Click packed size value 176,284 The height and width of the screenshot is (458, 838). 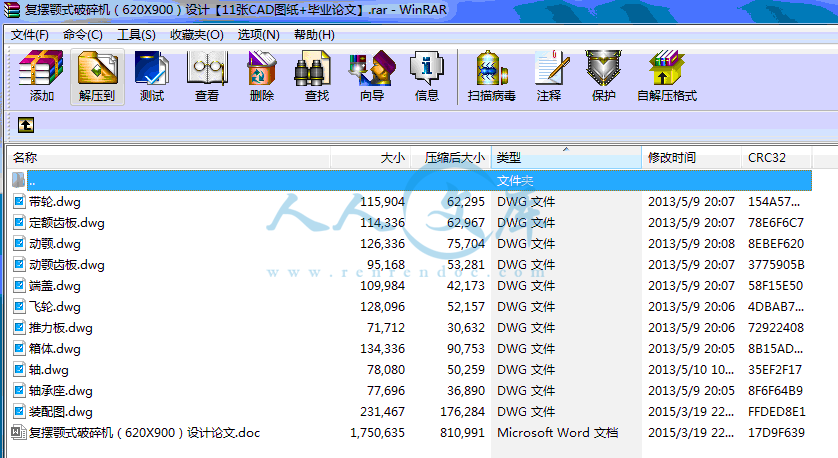[x=462, y=412]
